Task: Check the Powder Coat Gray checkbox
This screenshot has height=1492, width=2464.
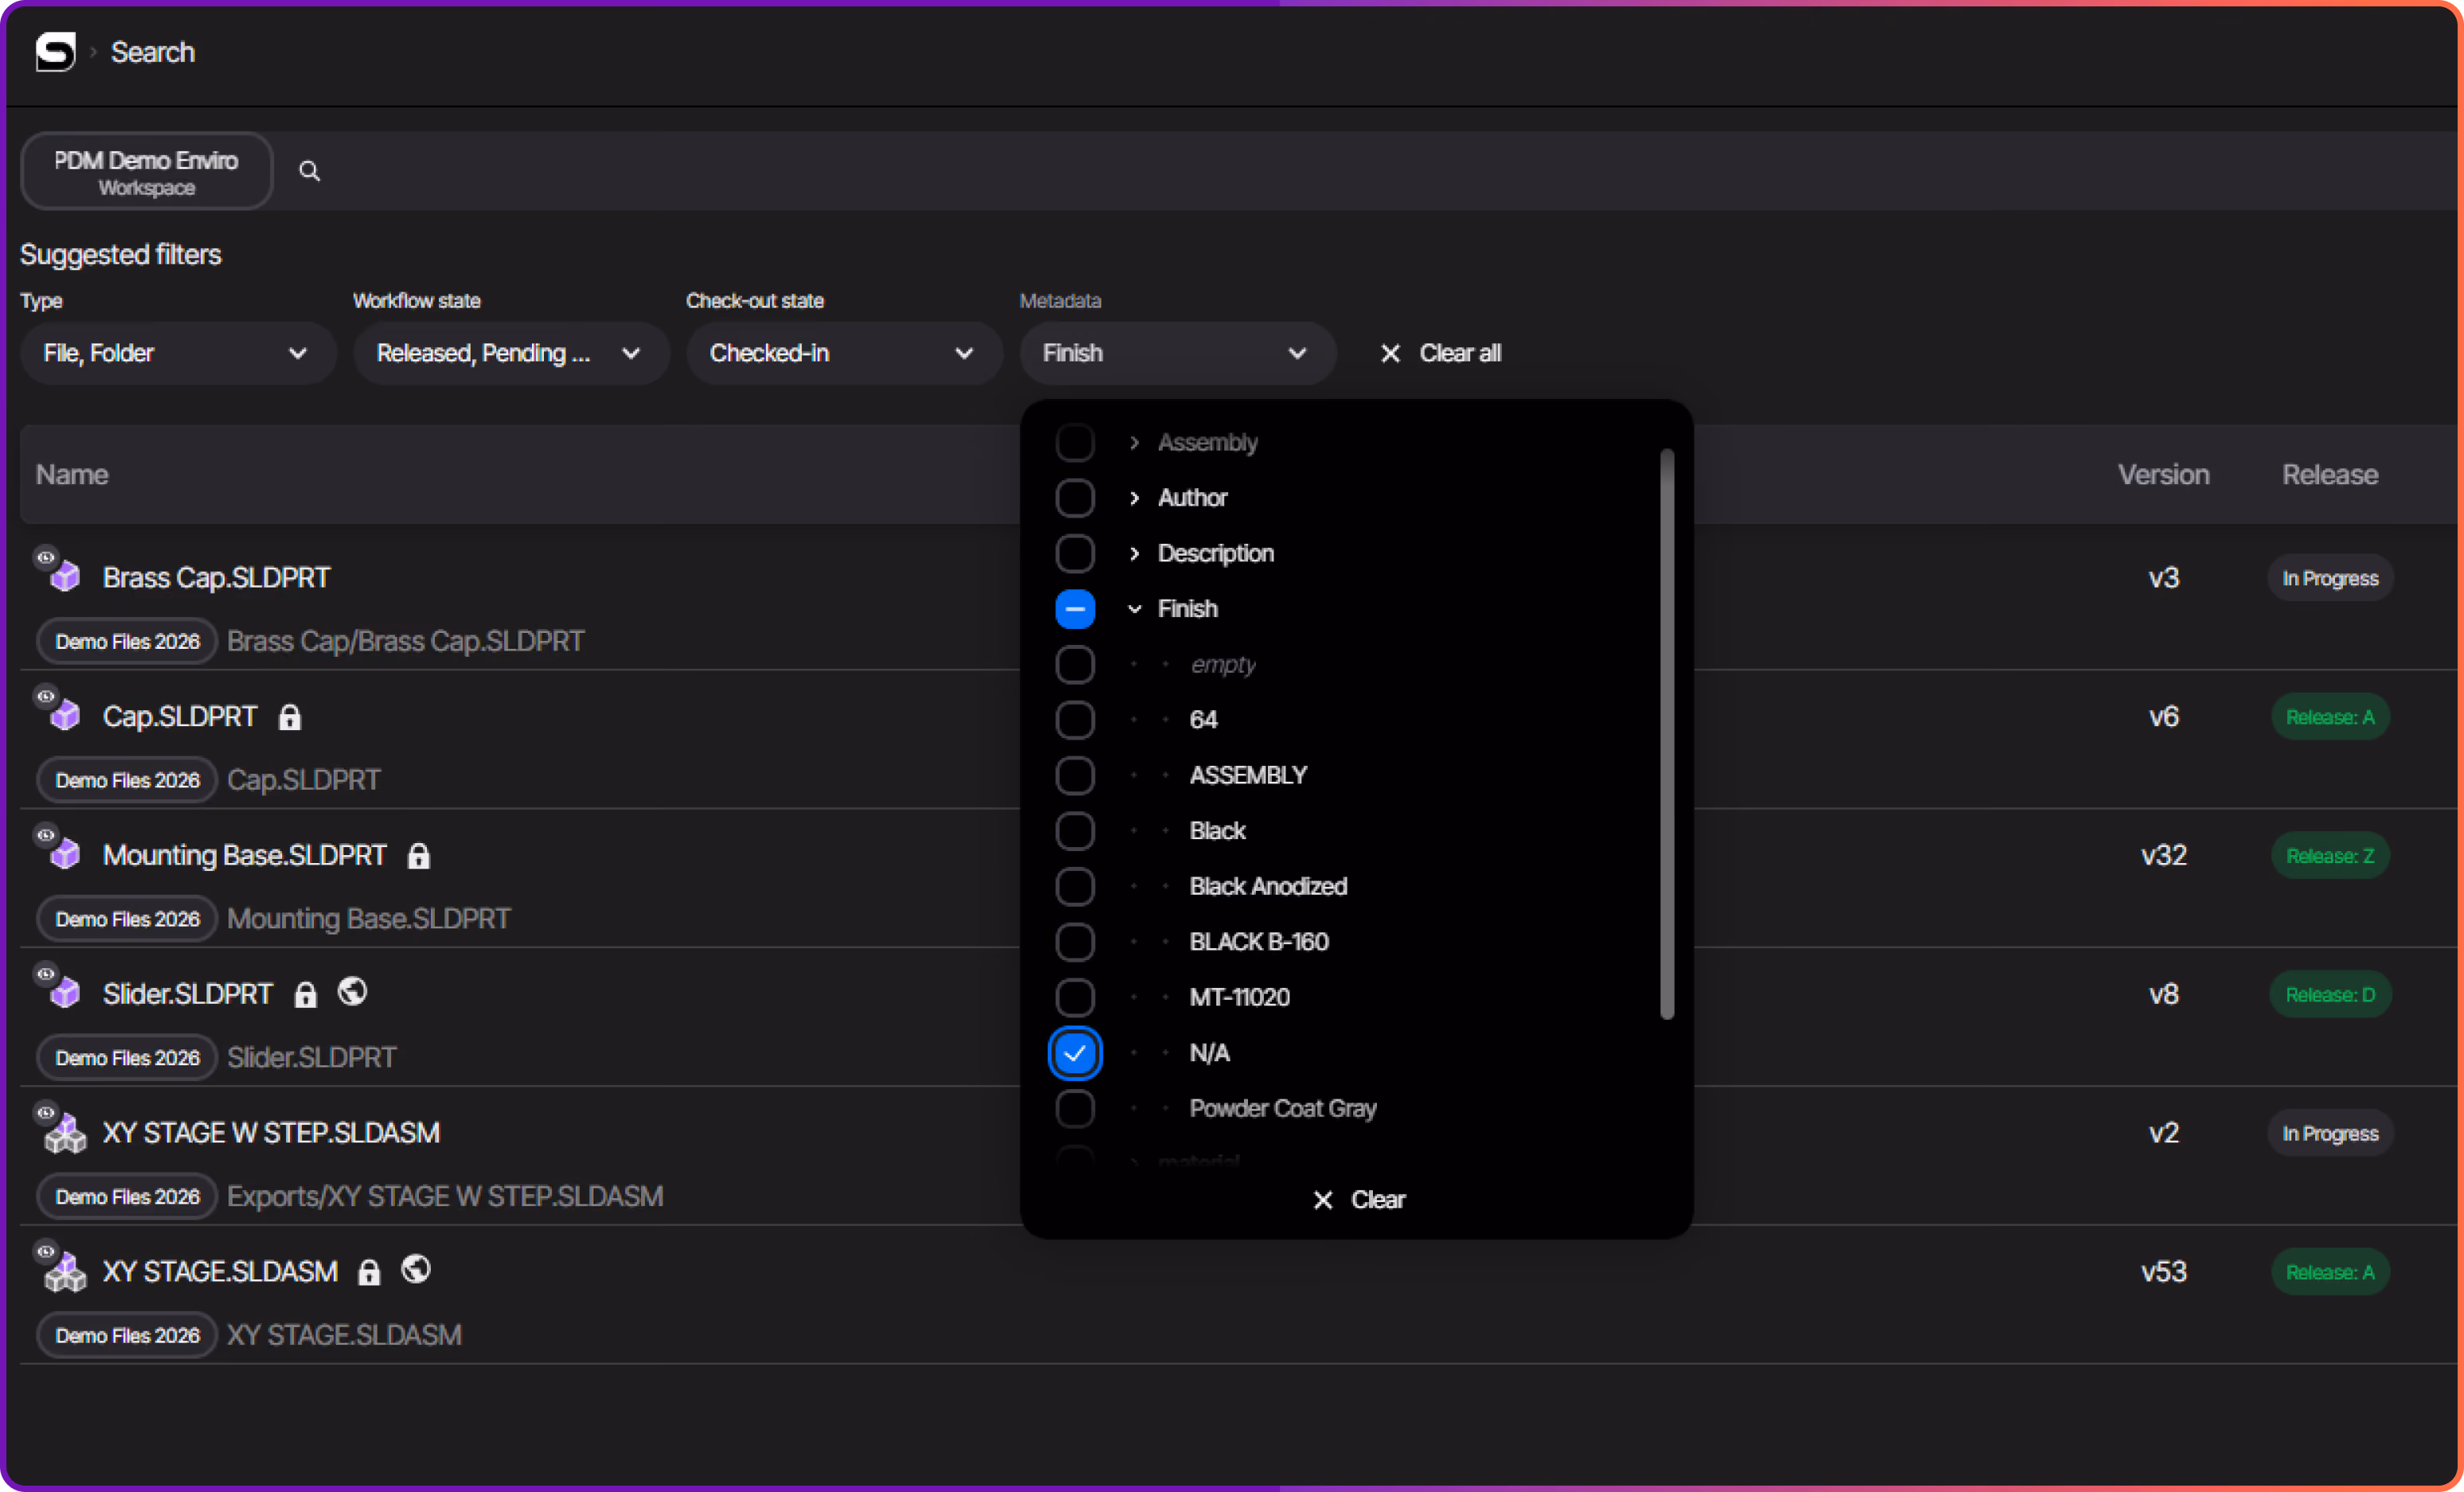Action: coord(1075,1108)
